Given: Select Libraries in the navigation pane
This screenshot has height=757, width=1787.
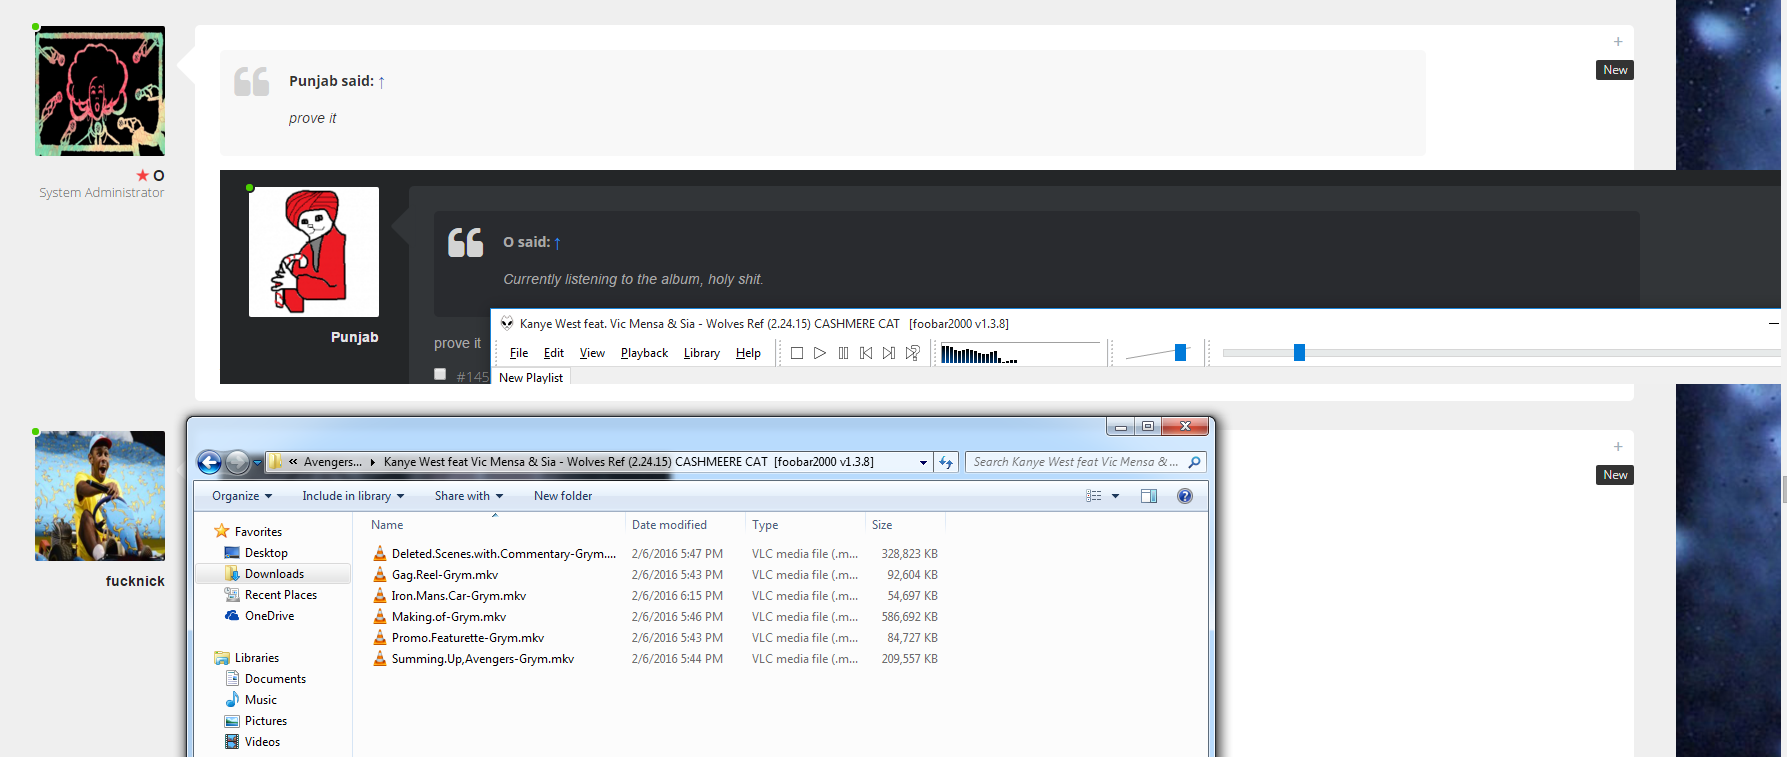Looking at the screenshot, I should coord(246,658).
